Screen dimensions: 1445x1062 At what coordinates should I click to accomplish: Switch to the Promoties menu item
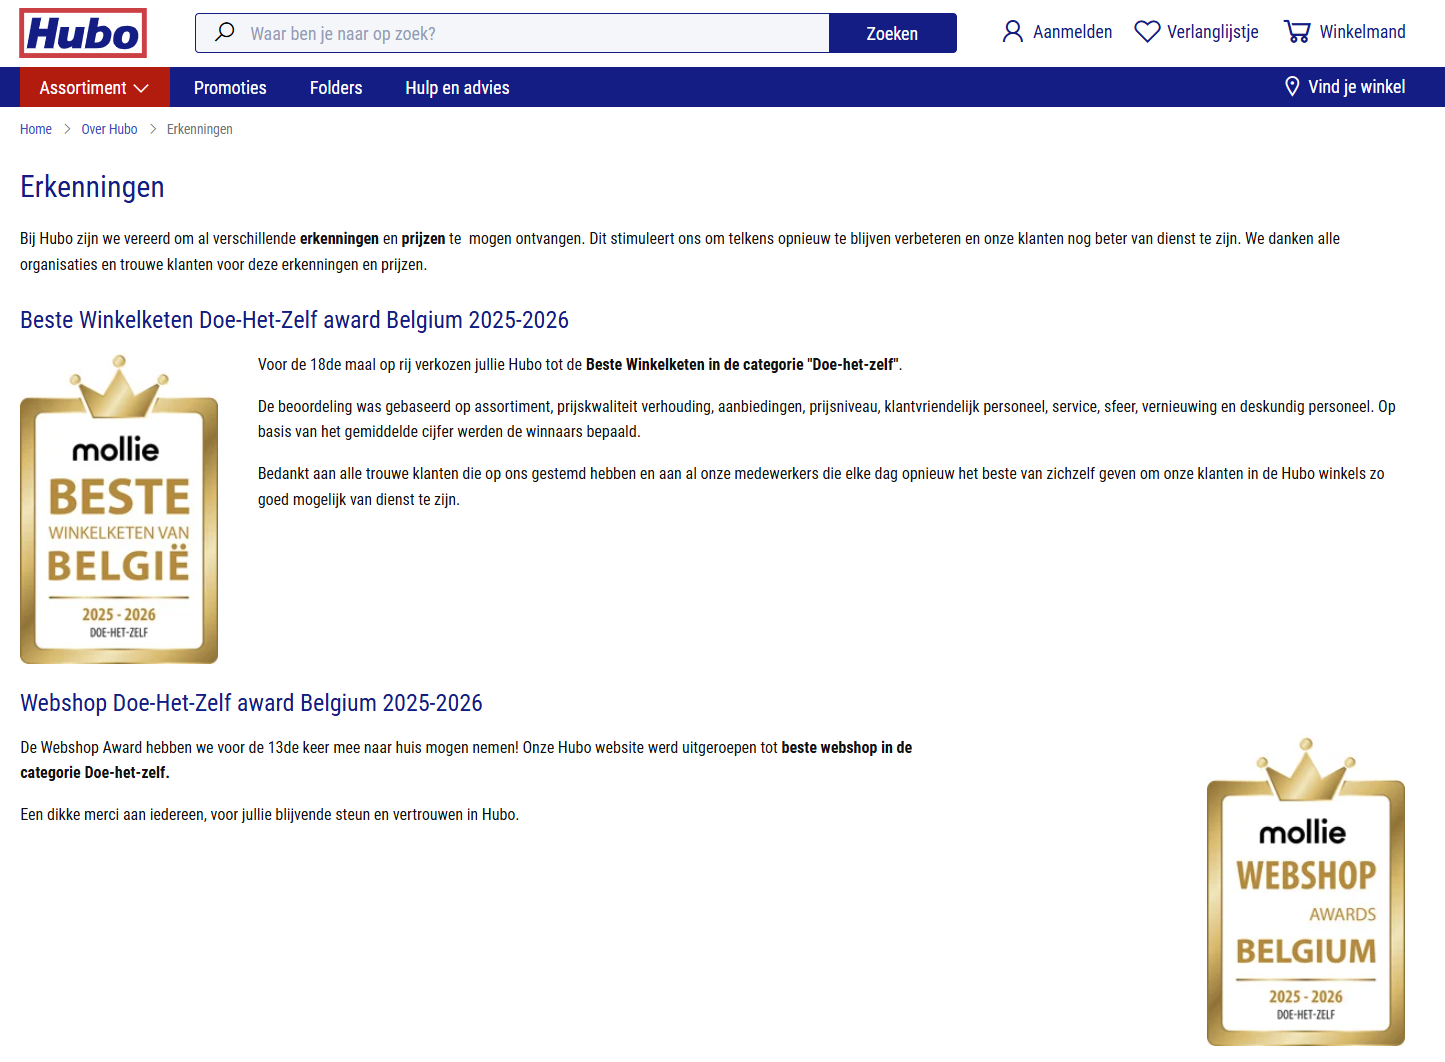coord(230,87)
